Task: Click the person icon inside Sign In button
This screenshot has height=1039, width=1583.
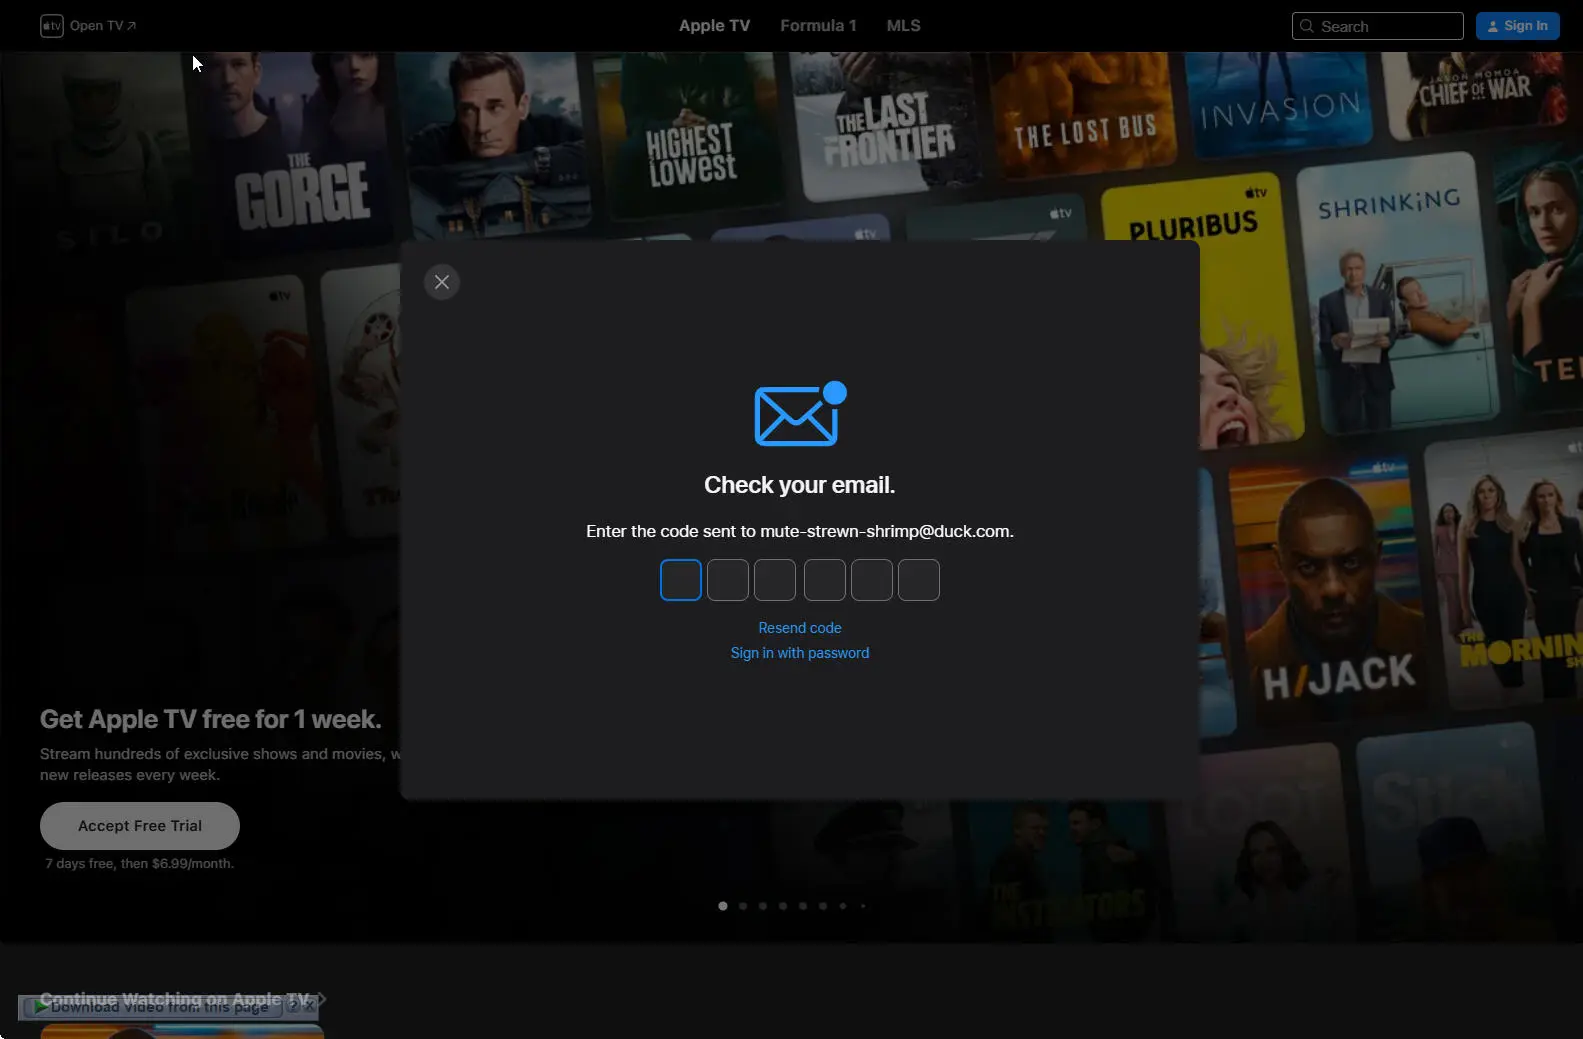Action: click(x=1493, y=26)
